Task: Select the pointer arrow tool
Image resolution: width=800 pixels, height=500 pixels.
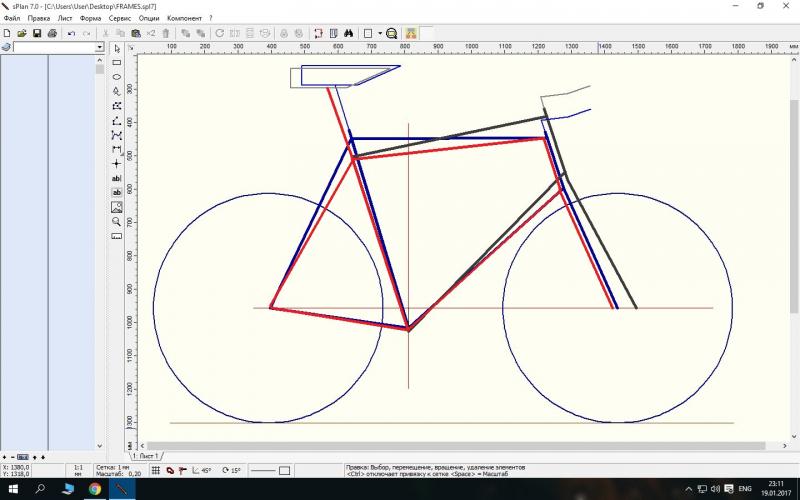Action: click(117, 48)
